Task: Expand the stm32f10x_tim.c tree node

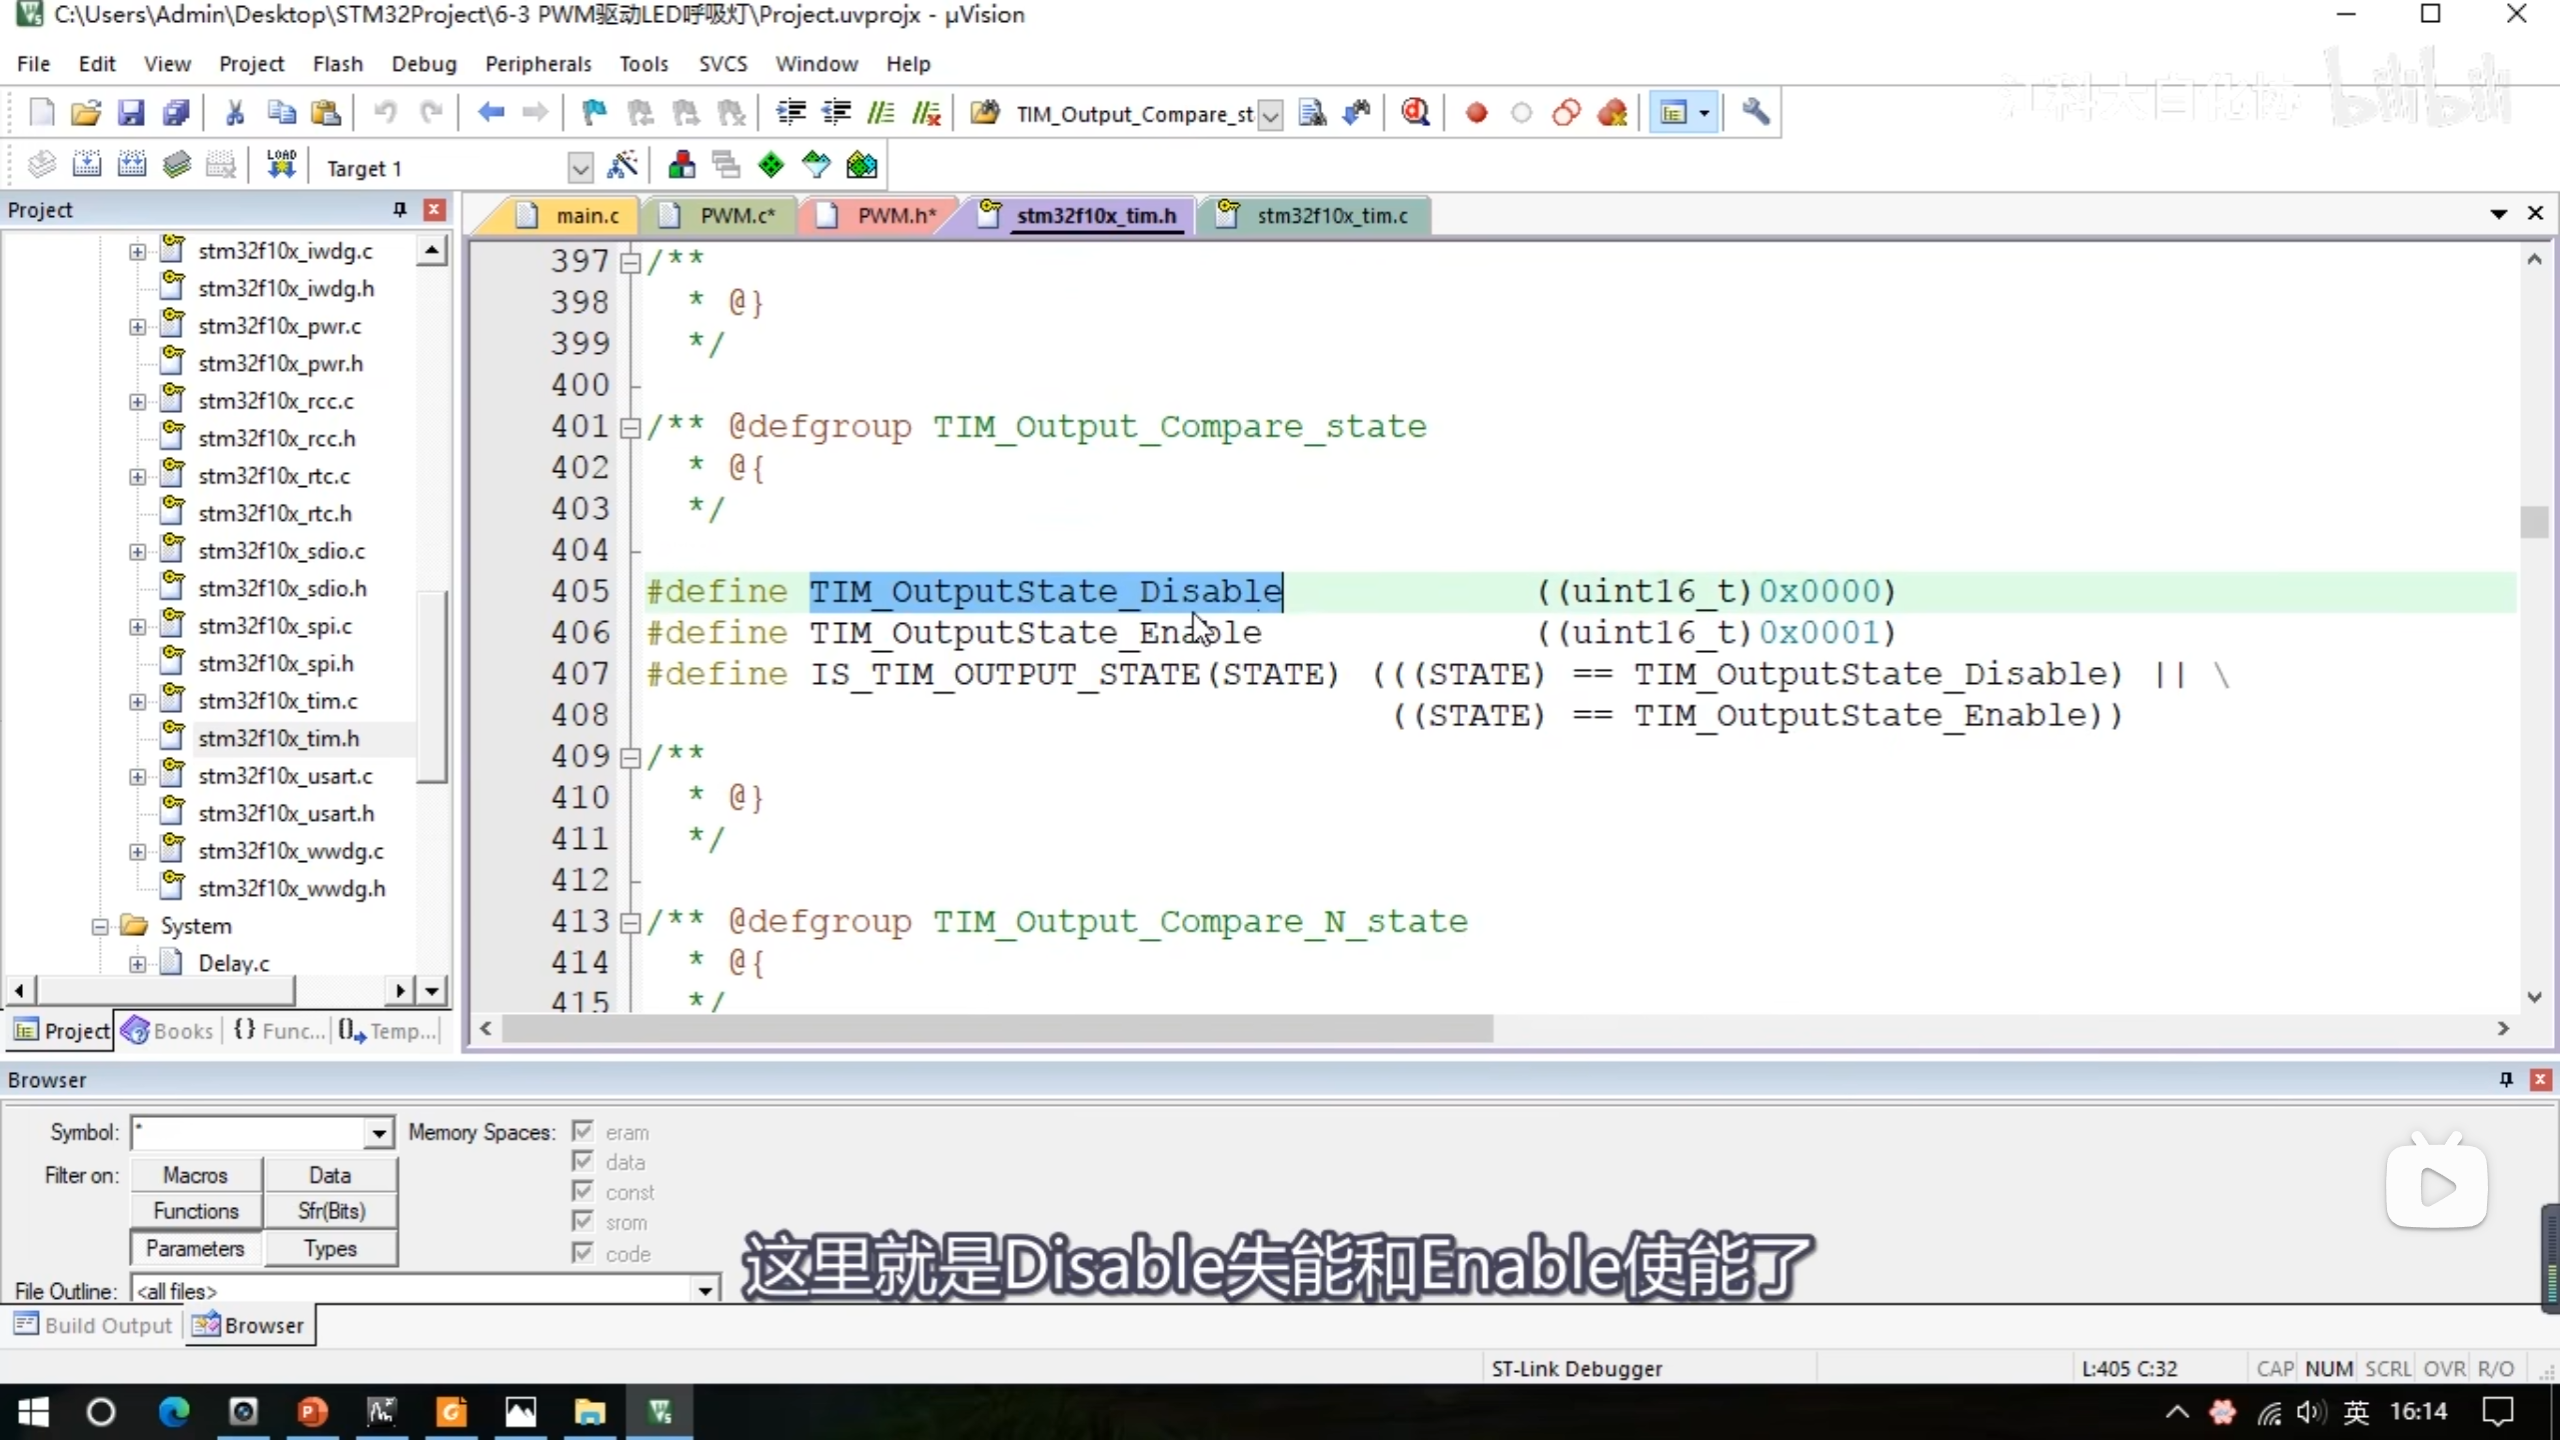Action: point(138,701)
